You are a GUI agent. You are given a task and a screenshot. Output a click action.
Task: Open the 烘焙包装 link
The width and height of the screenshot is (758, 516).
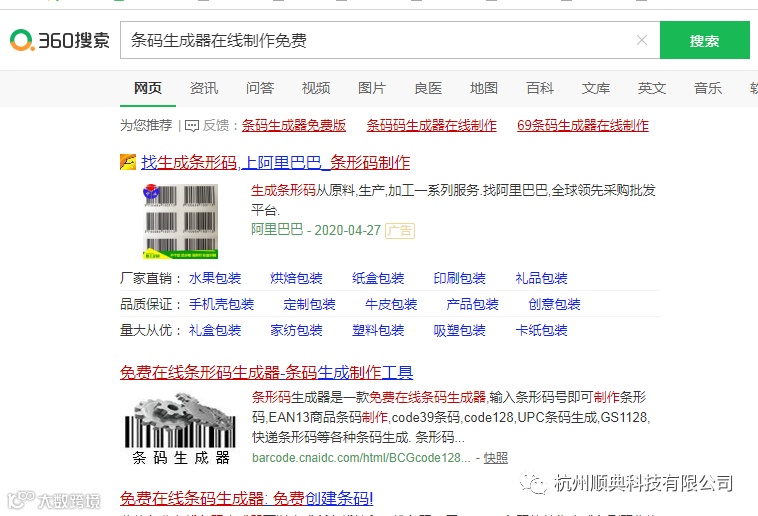pos(296,278)
